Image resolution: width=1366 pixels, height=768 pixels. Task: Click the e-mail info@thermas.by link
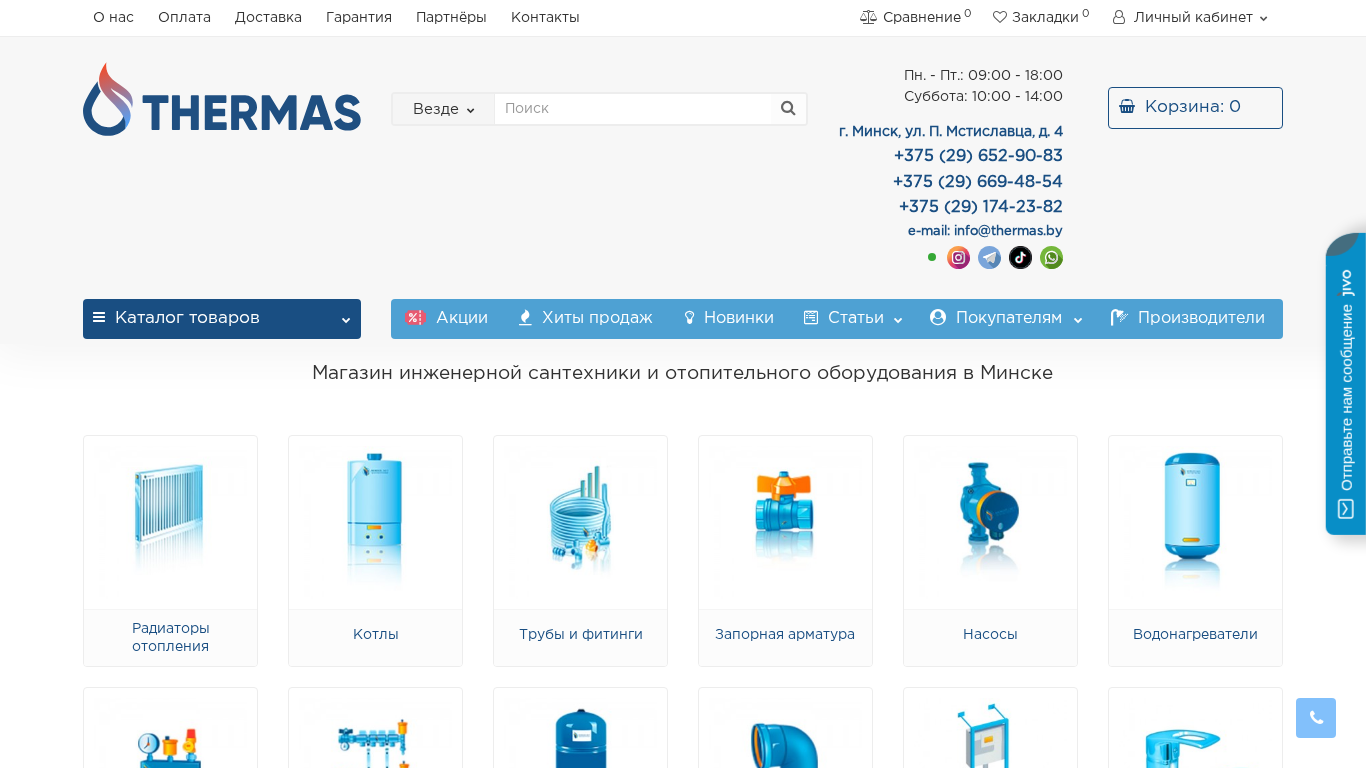pos(985,231)
